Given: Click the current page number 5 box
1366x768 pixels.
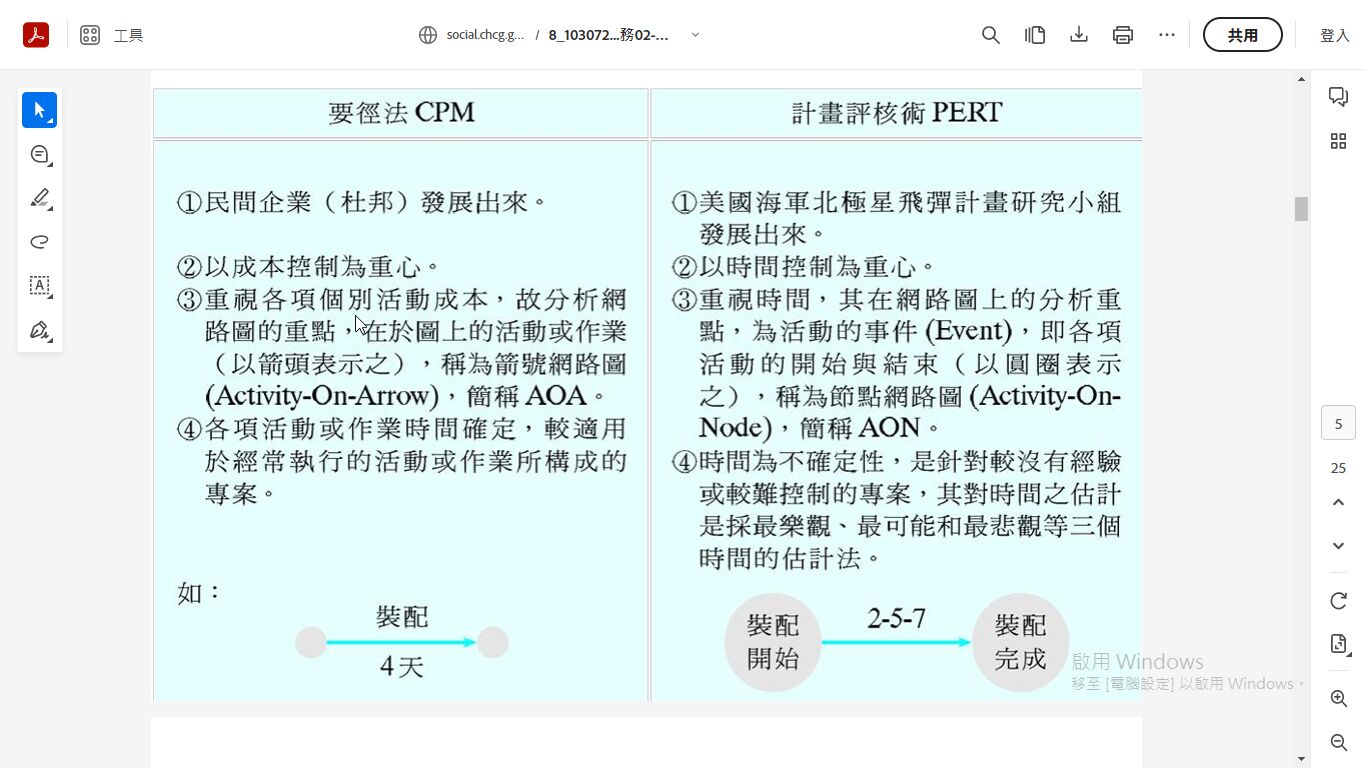Looking at the screenshot, I should click(x=1338, y=424).
